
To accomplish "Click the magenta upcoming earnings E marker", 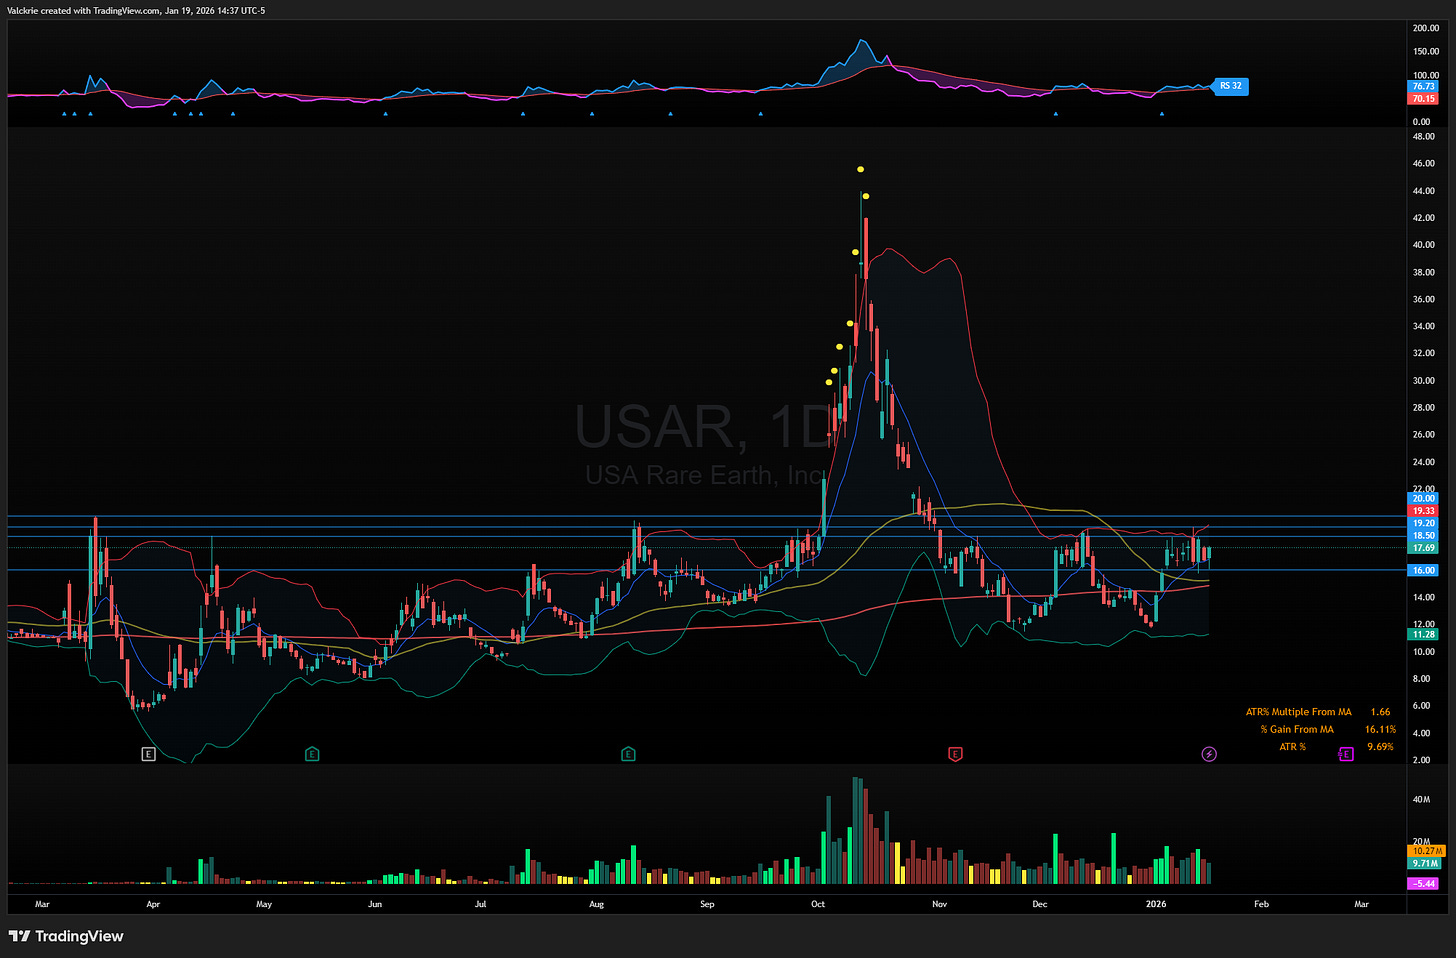I will click(1346, 754).
